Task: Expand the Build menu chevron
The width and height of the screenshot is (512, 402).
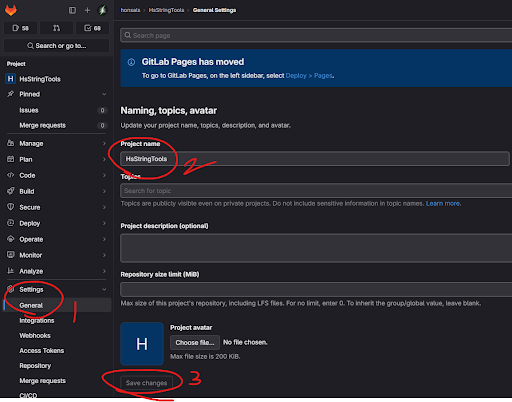Action: (x=104, y=191)
